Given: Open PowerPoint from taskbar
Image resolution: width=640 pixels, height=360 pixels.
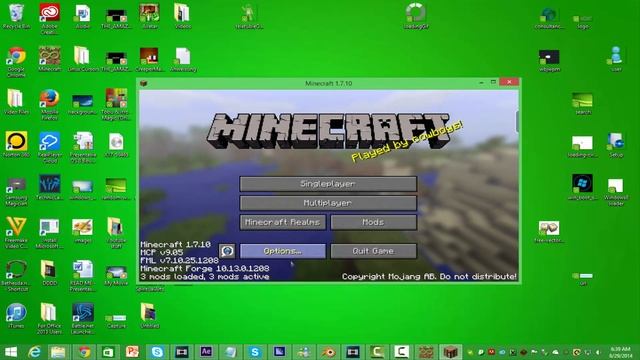Looking at the screenshot, I should tap(133, 352).
